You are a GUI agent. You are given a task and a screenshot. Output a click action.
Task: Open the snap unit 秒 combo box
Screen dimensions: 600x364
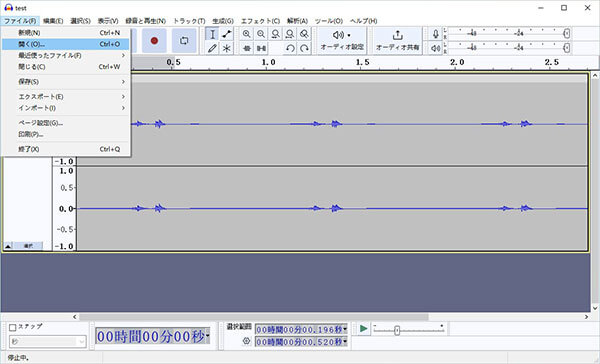(48, 341)
